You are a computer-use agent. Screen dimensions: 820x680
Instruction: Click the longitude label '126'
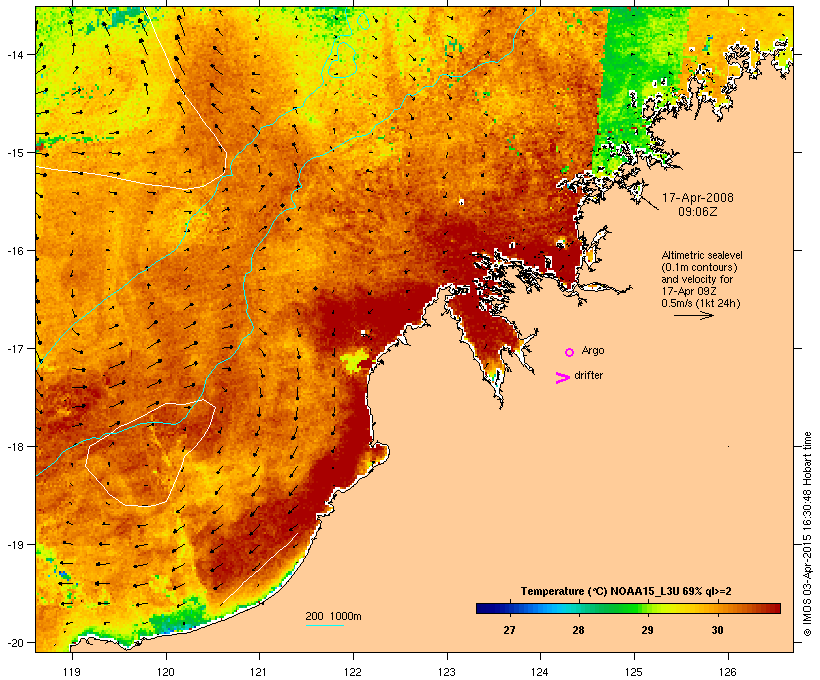pyautogui.click(x=727, y=672)
